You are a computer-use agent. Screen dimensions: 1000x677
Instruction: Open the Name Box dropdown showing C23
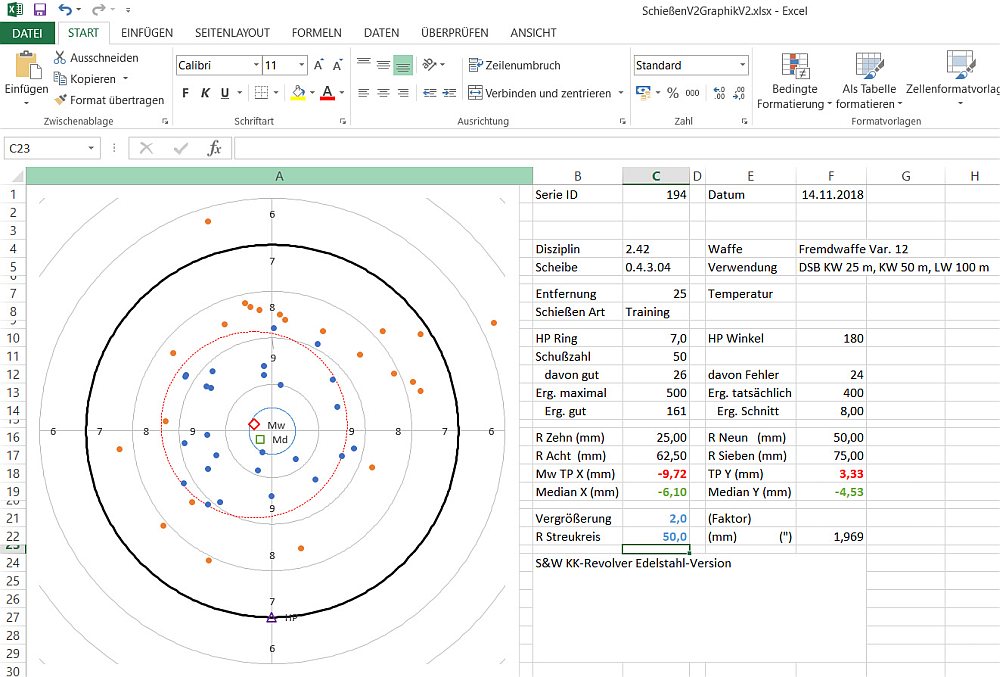click(x=91, y=148)
